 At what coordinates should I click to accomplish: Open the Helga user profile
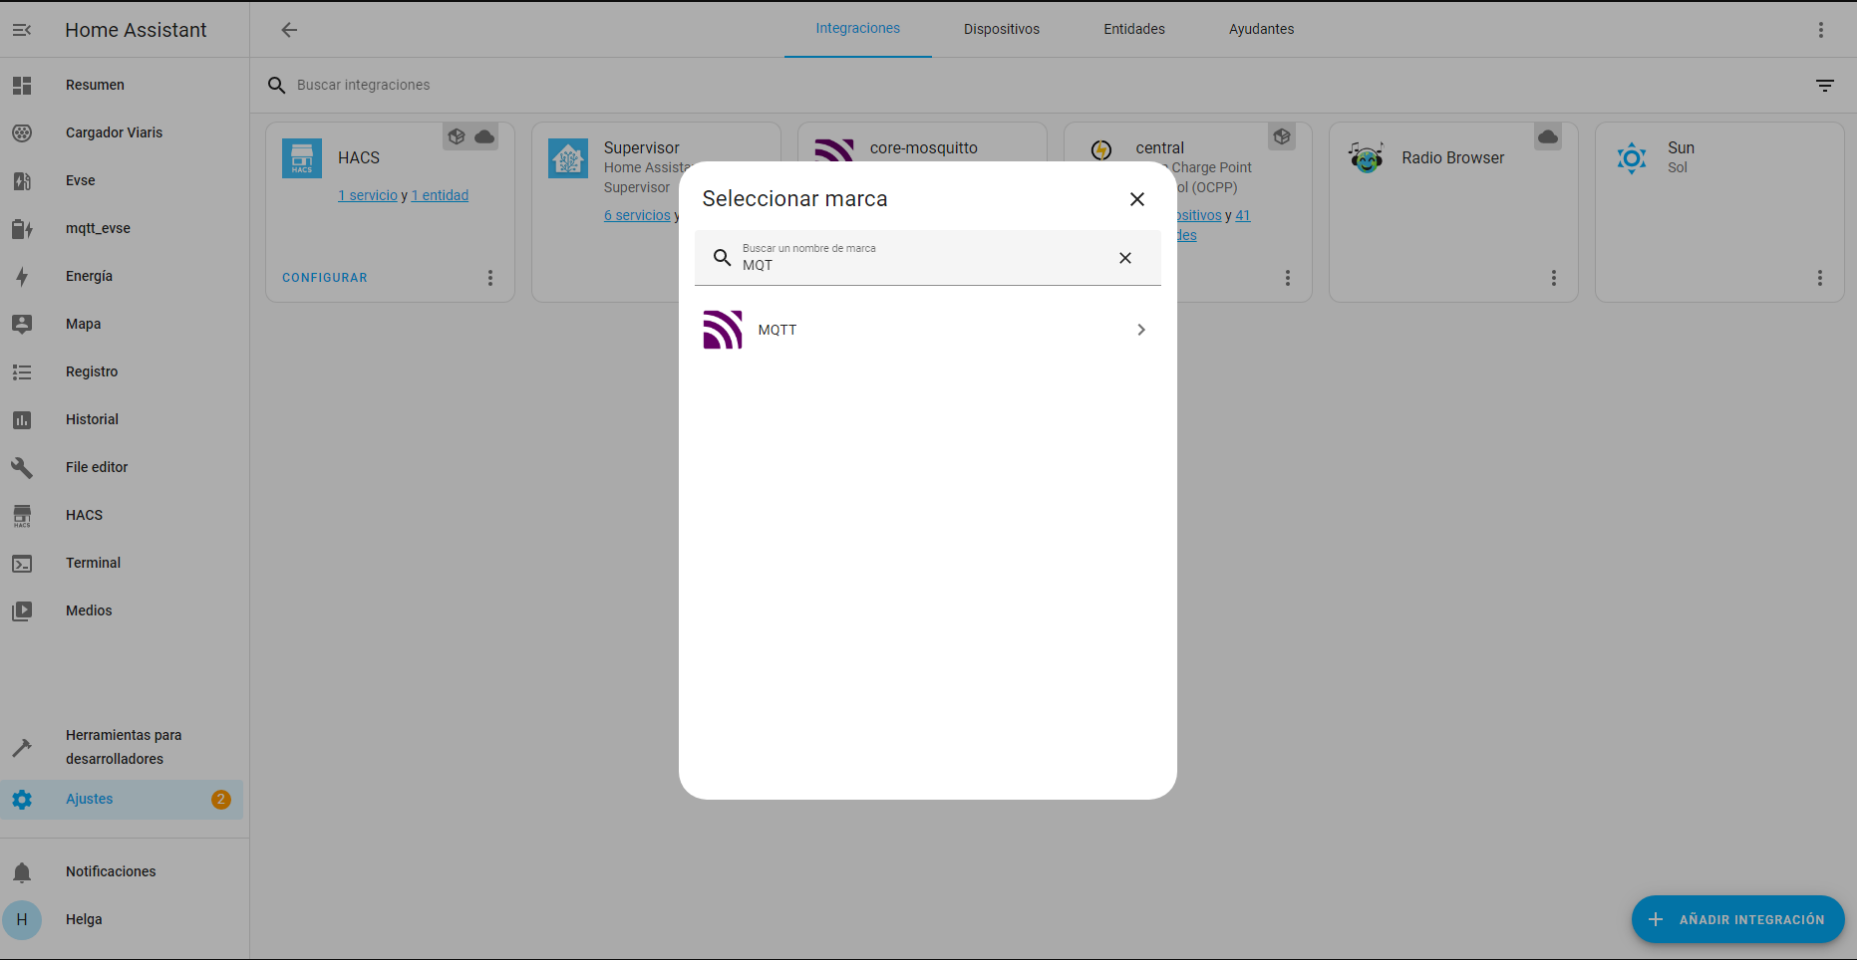[x=122, y=920]
